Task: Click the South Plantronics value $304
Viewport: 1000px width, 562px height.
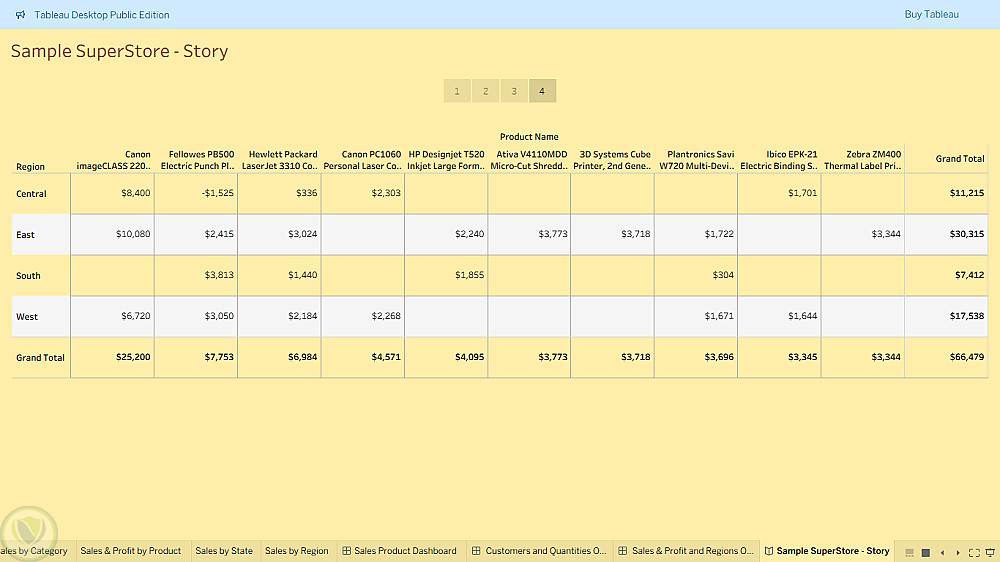Action: (x=723, y=274)
